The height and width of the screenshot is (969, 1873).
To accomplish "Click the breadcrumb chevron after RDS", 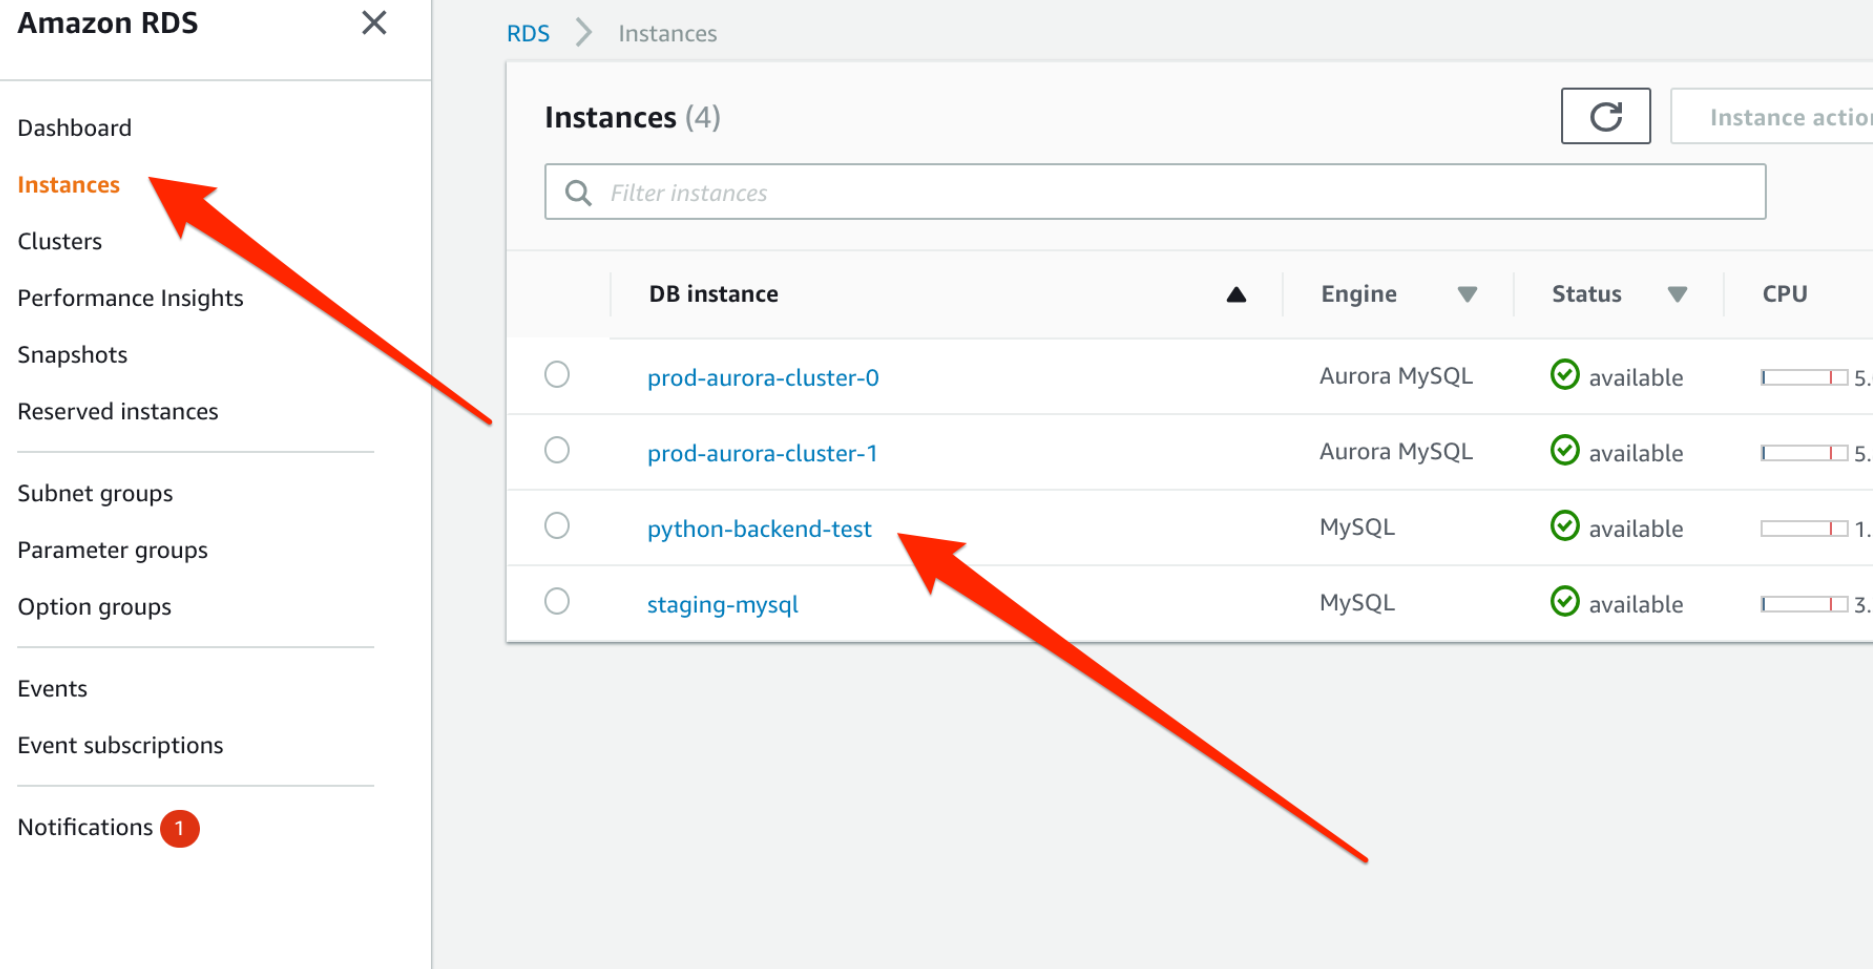I will (584, 33).
